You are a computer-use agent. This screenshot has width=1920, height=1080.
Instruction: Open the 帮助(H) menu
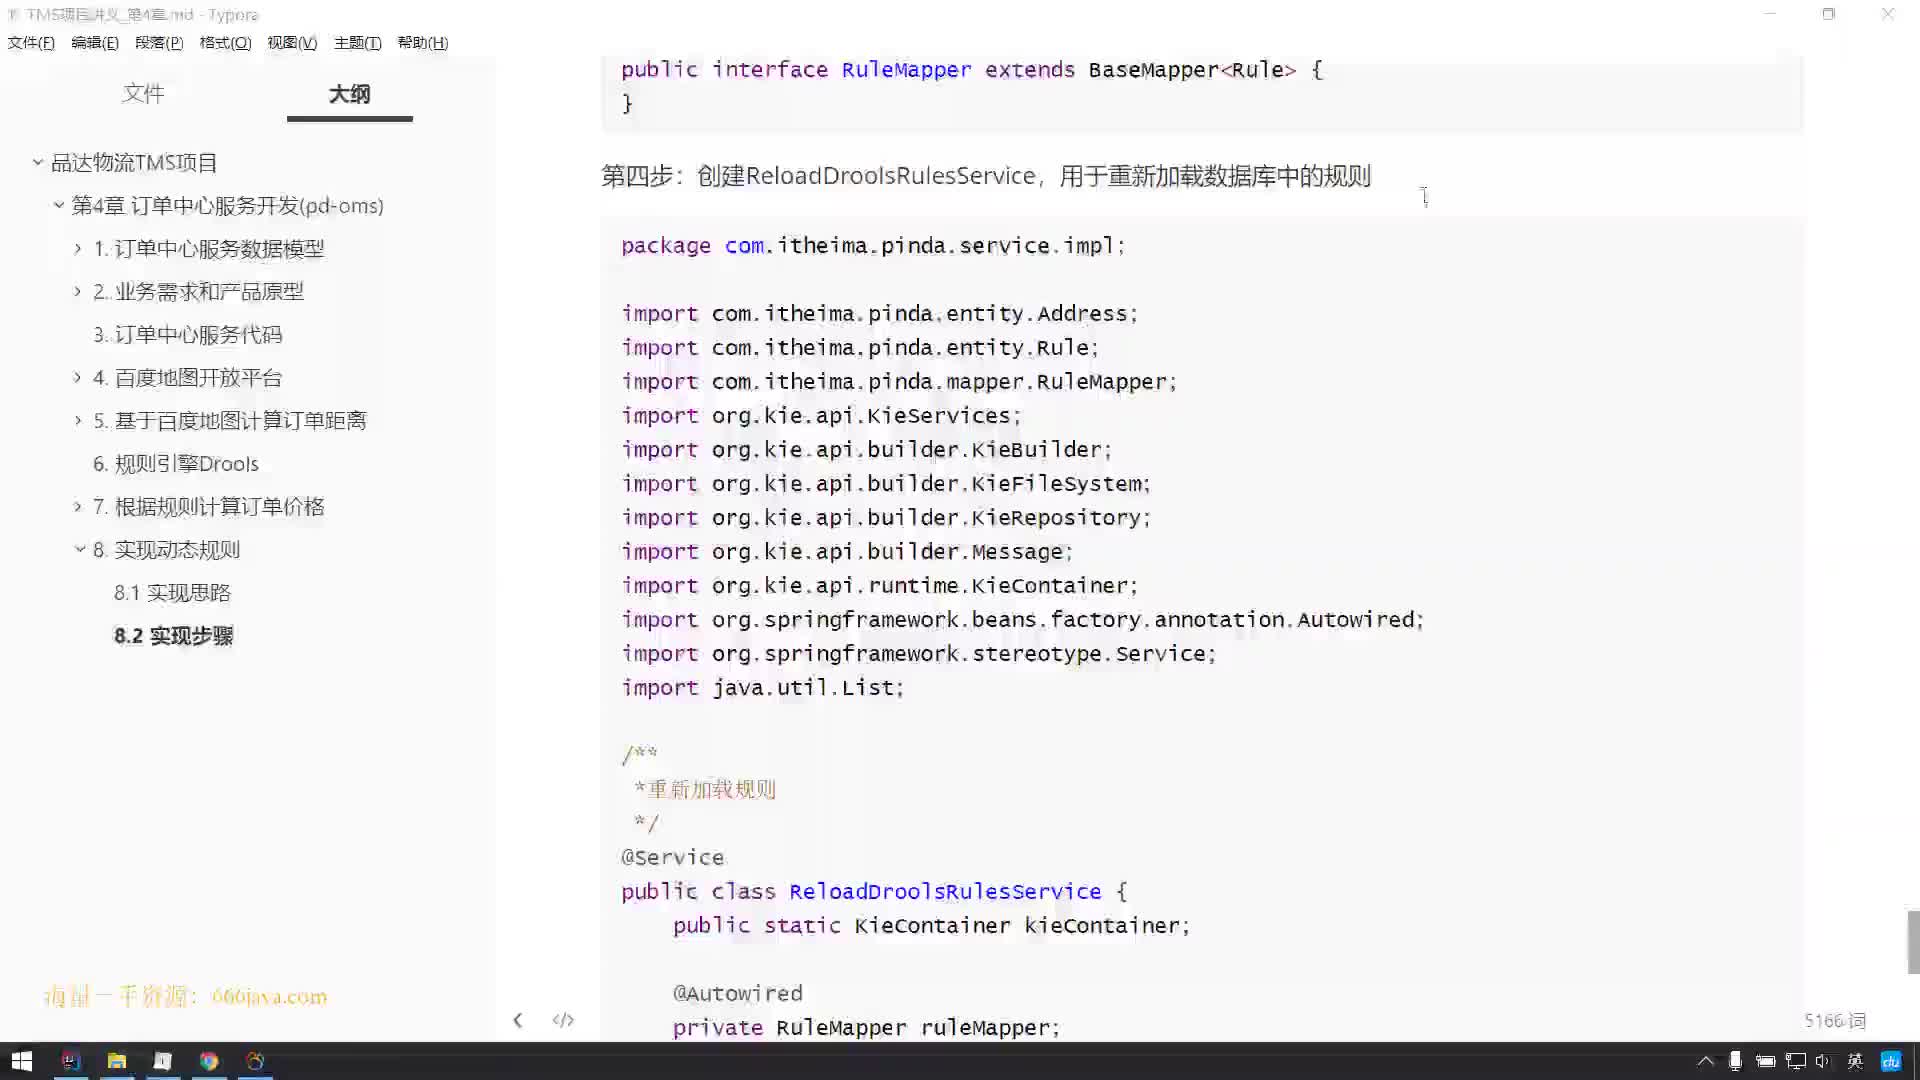423,42
